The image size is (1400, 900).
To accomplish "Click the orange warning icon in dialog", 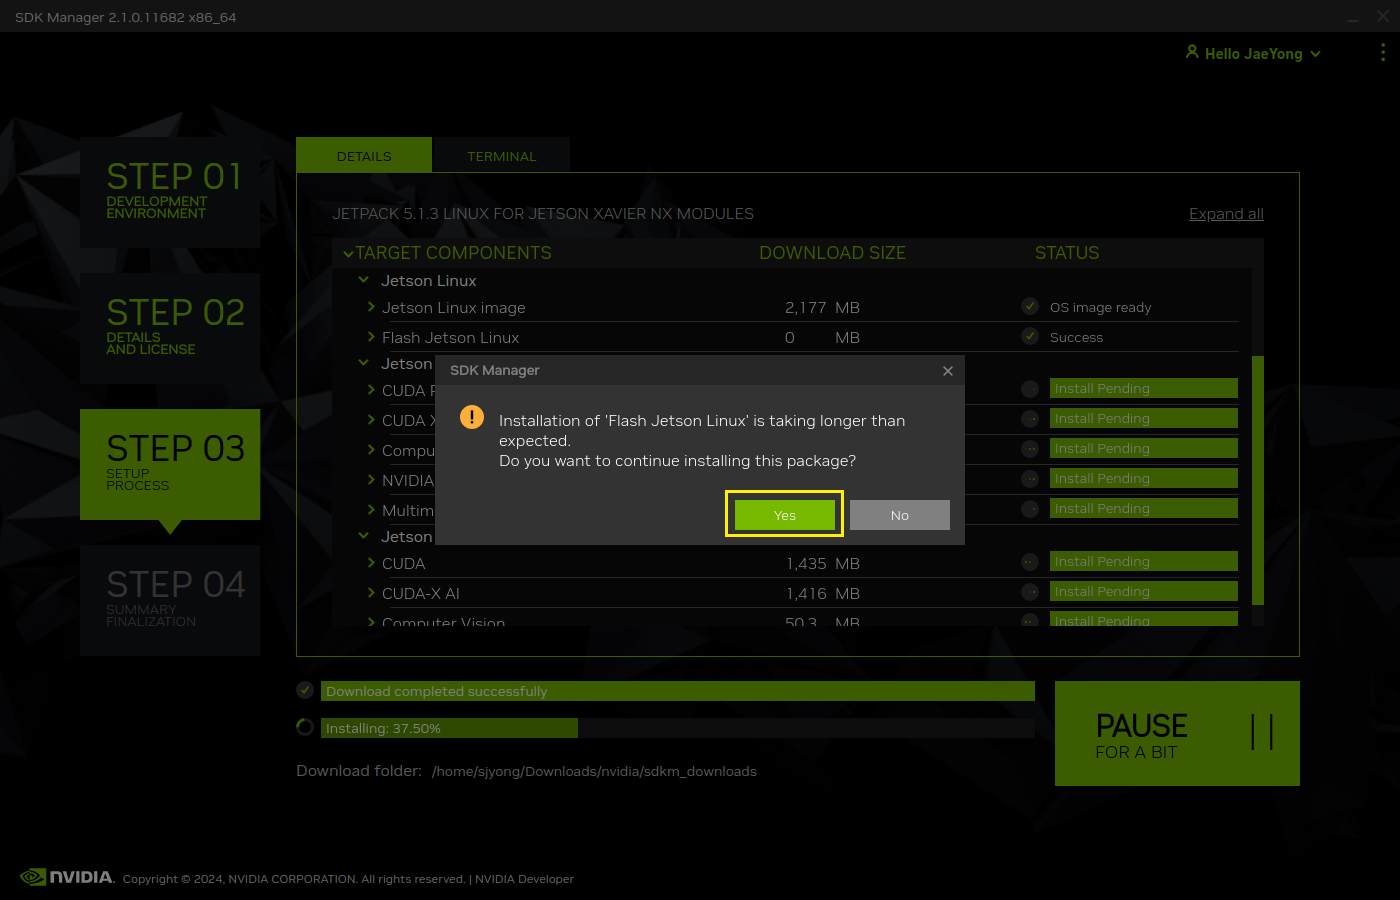I will pyautogui.click(x=472, y=417).
